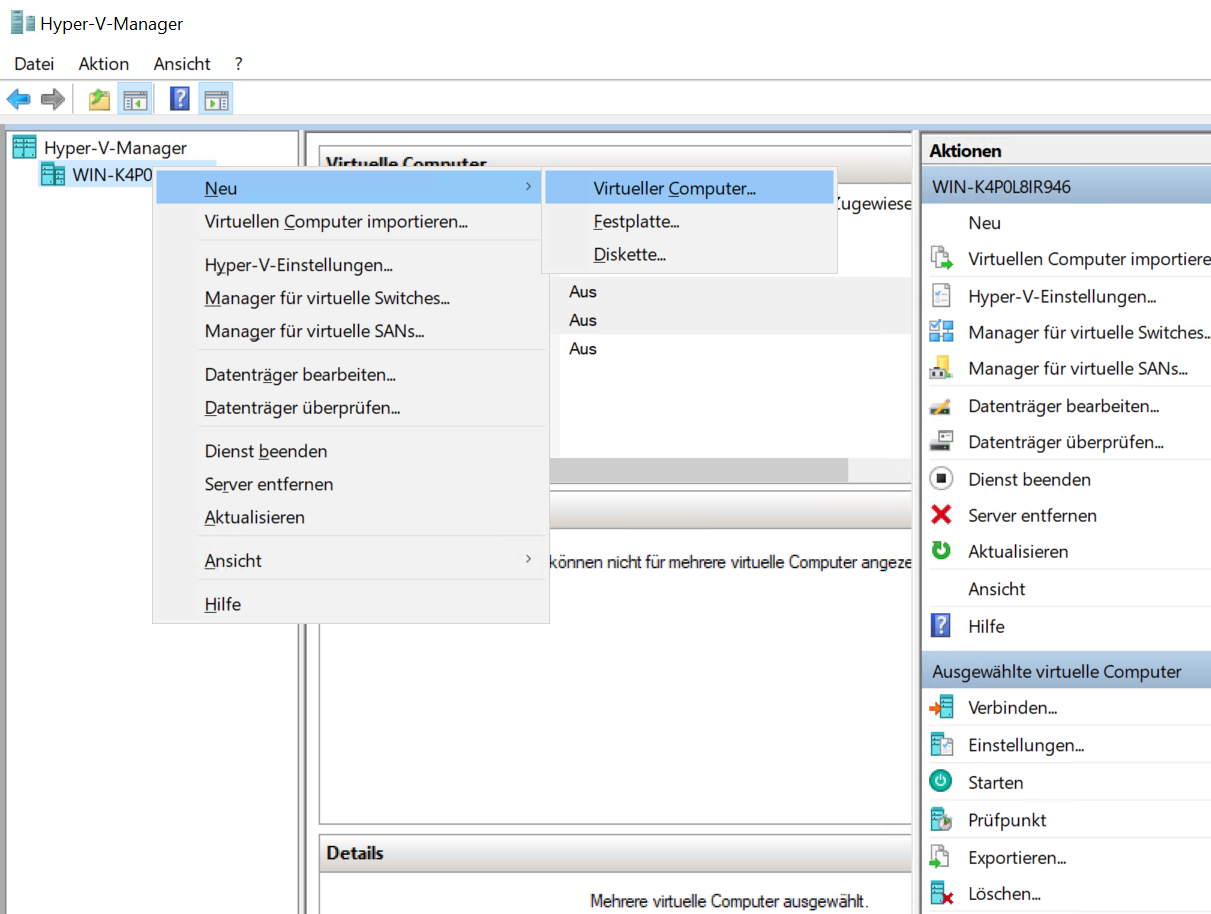Select Virtueller Computer... in the submenu
1211x914 pixels.
tap(674, 188)
